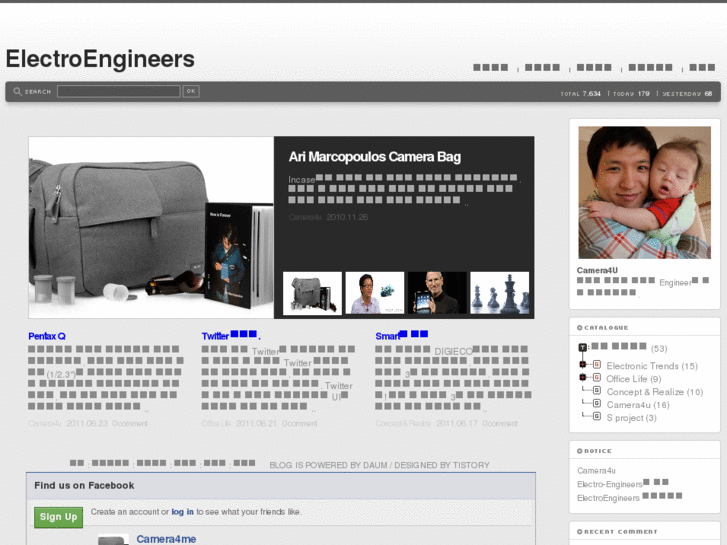
Task: Select the man holding iPad thumbnail
Action: point(437,293)
